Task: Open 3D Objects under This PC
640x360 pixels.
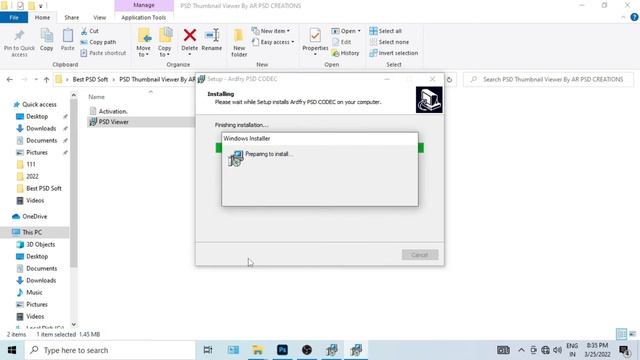Action: coord(40,244)
